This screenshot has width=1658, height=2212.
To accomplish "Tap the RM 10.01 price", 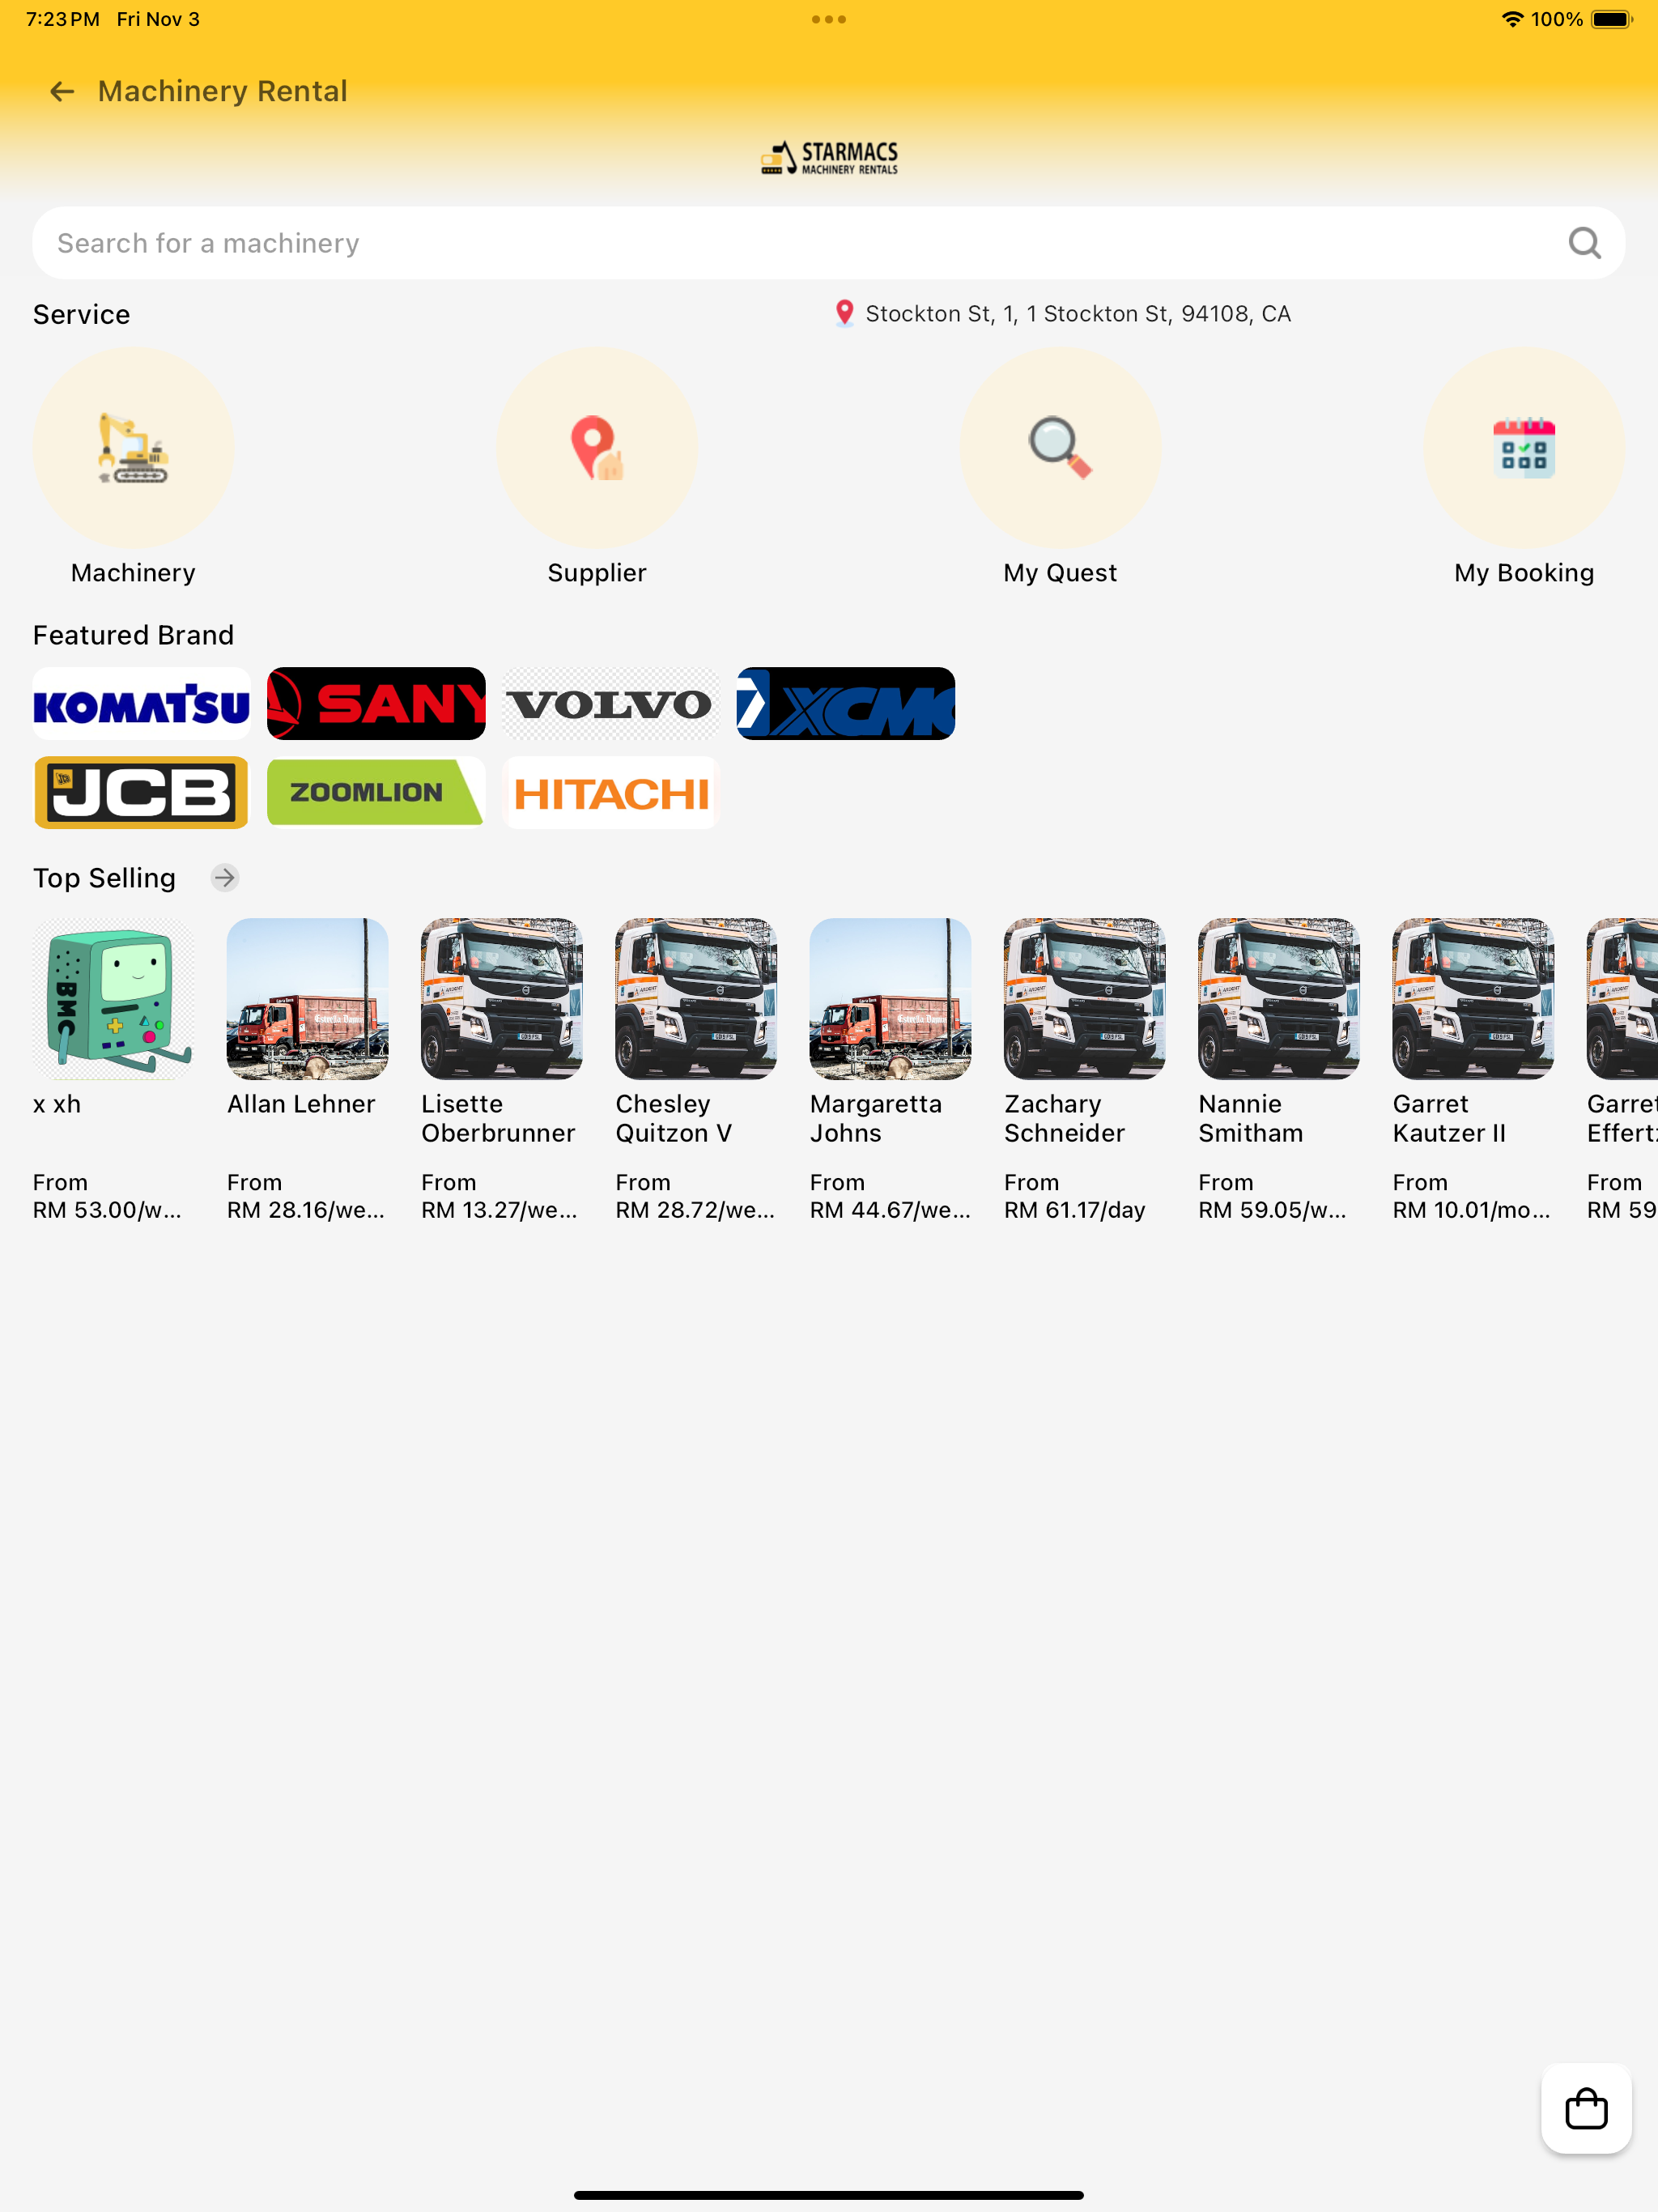I will tap(1472, 1210).
